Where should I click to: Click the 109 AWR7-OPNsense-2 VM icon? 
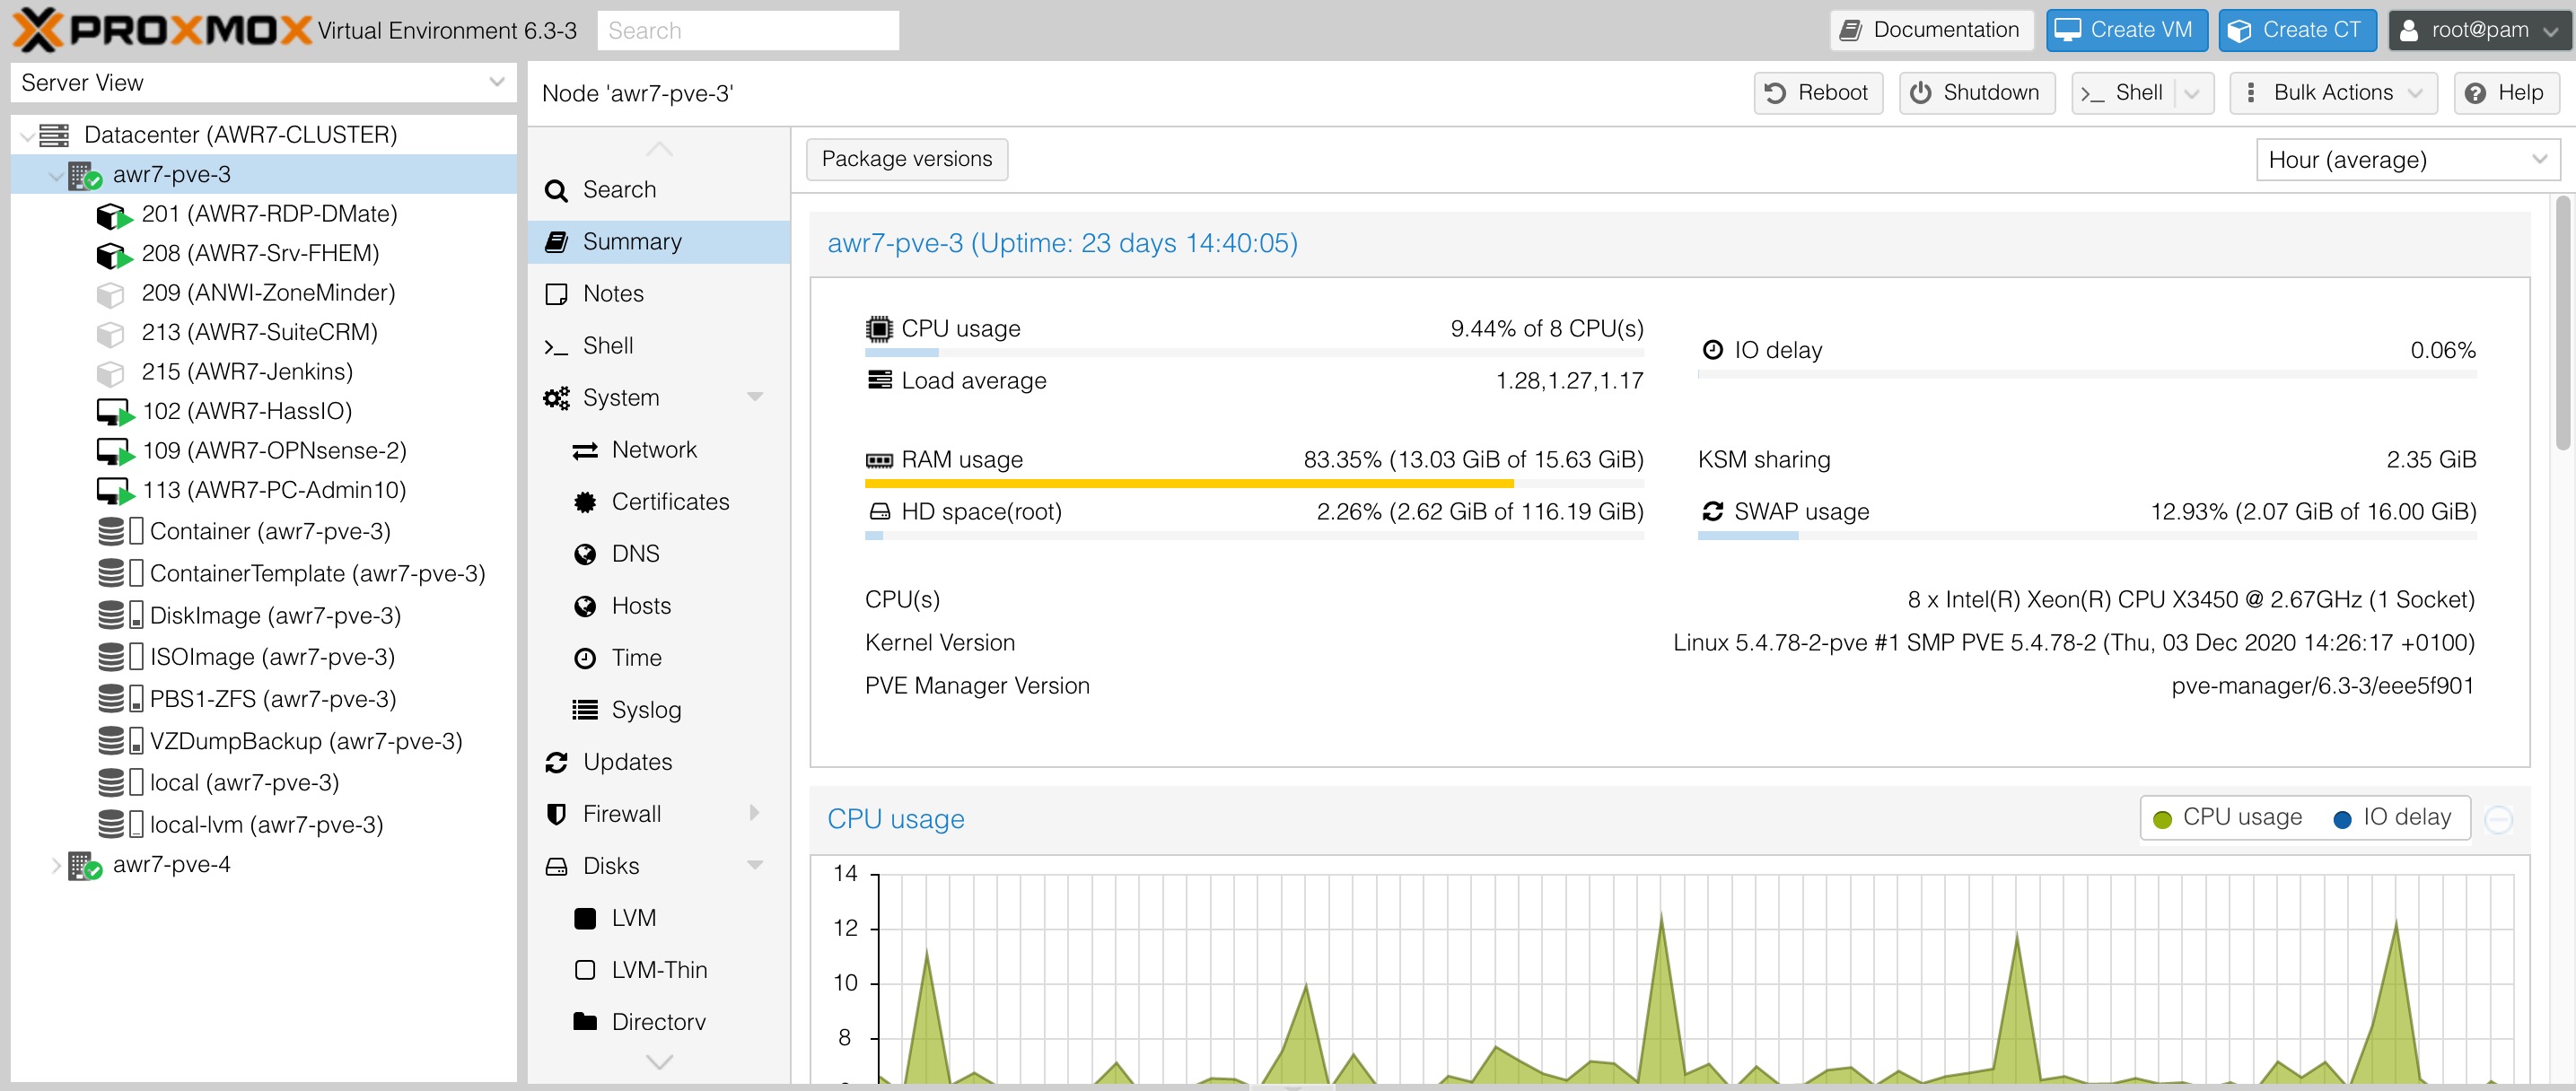point(114,452)
